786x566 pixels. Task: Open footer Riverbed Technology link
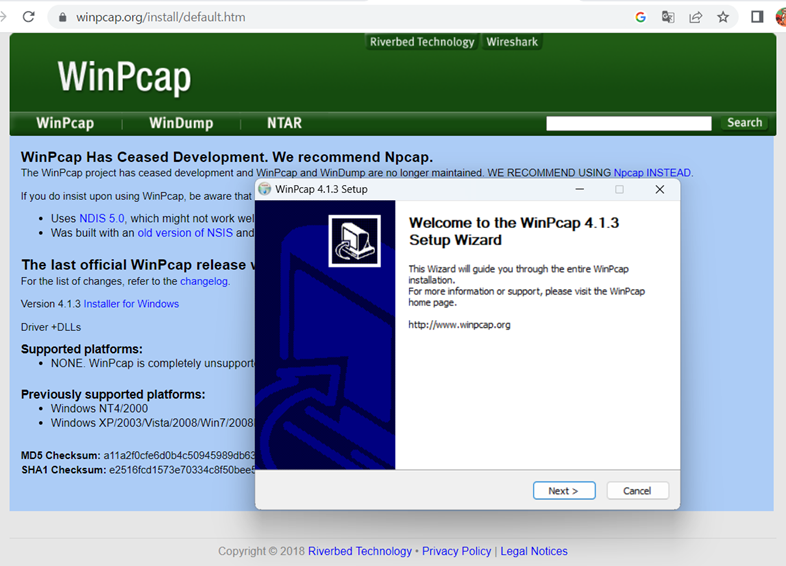[359, 551]
